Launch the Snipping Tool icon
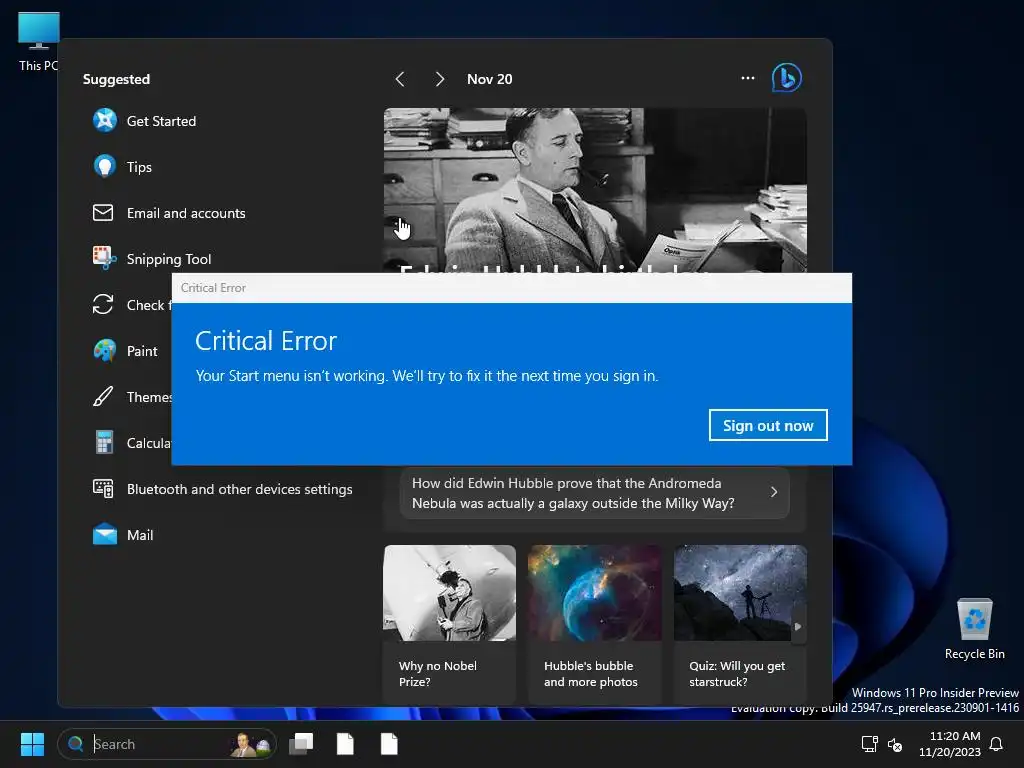Screen dimensions: 1024x768 (104, 259)
